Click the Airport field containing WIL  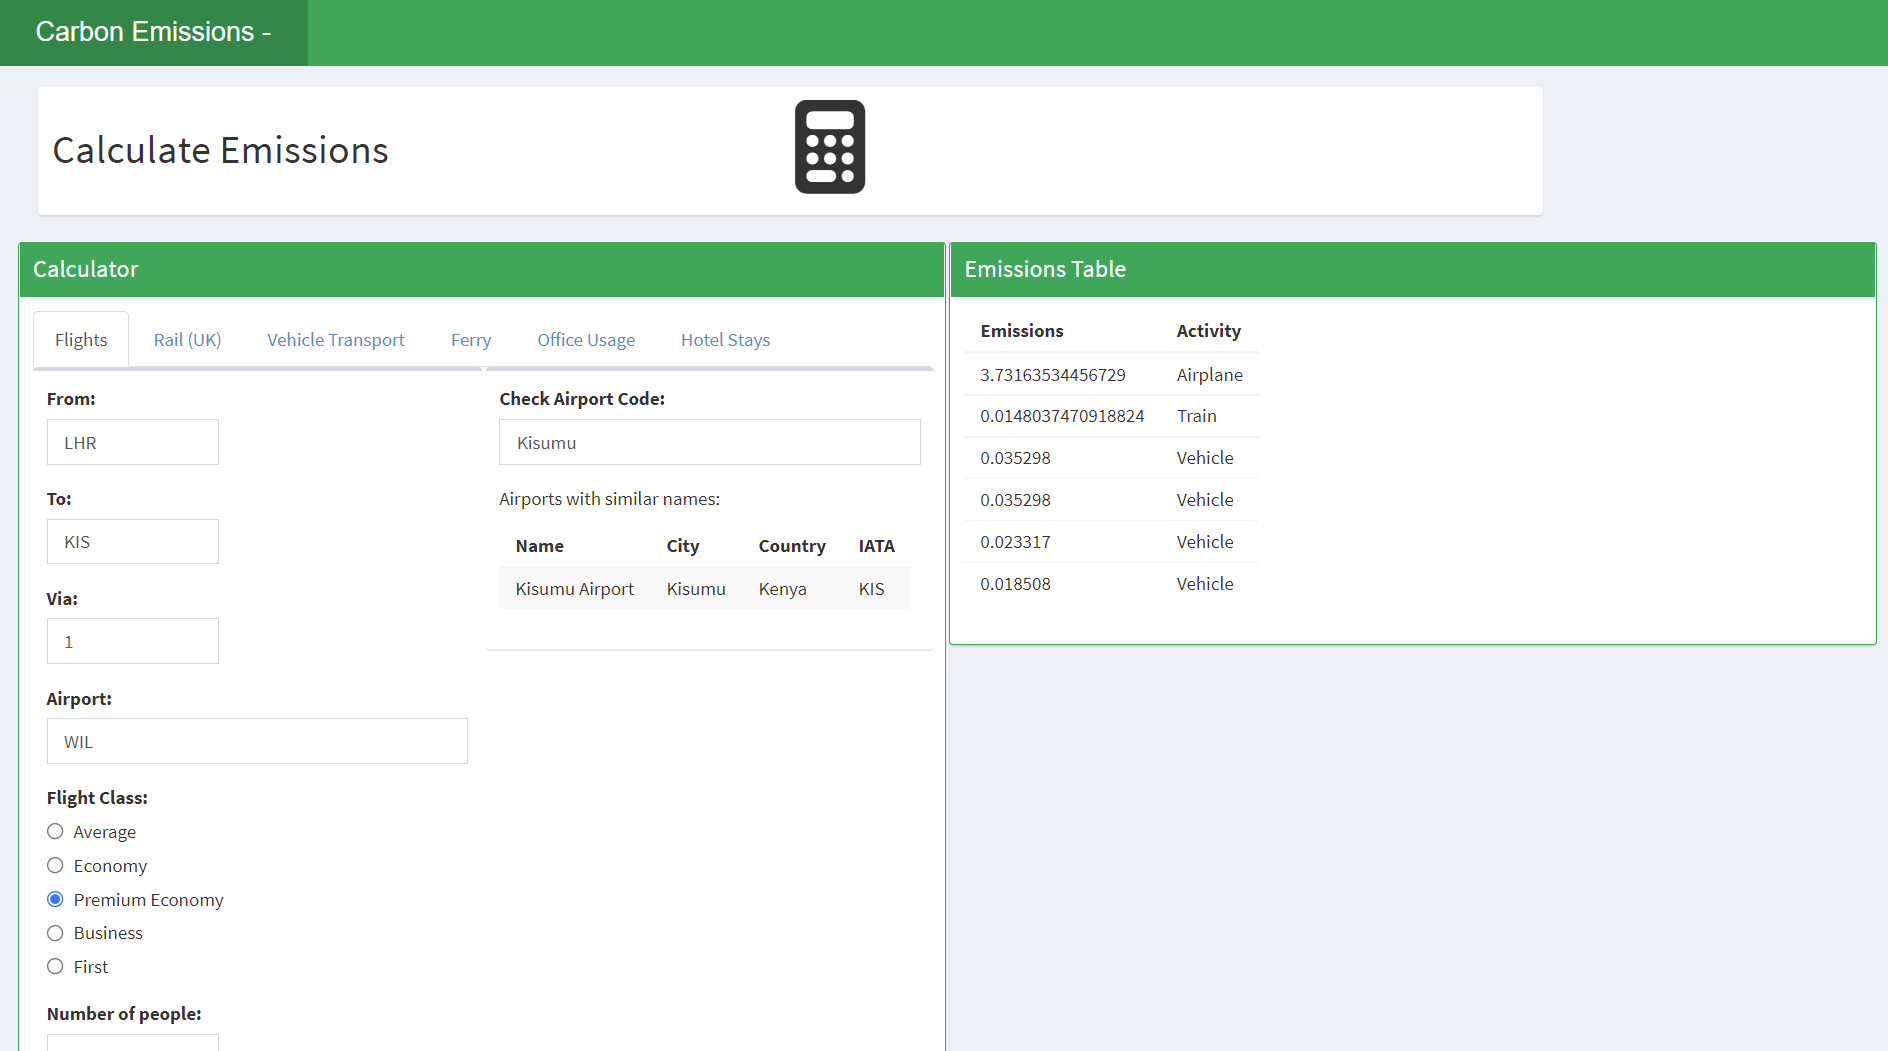click(x=257, y=741)
